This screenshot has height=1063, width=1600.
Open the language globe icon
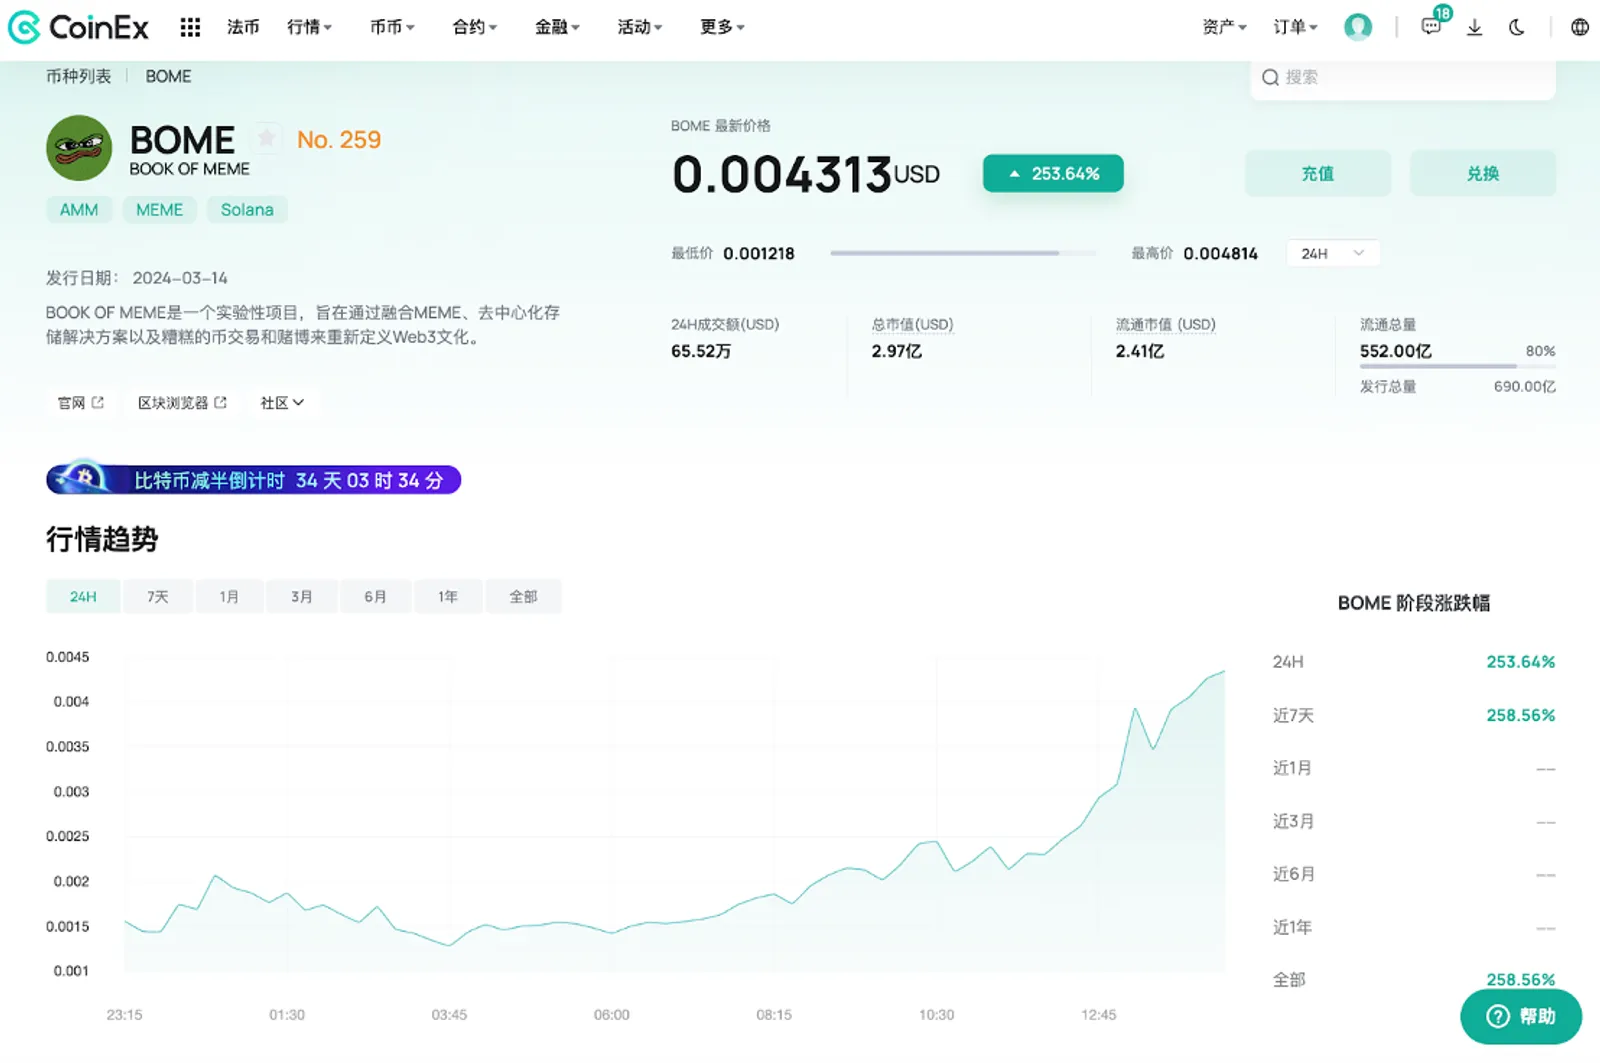tap(1580, 27)
